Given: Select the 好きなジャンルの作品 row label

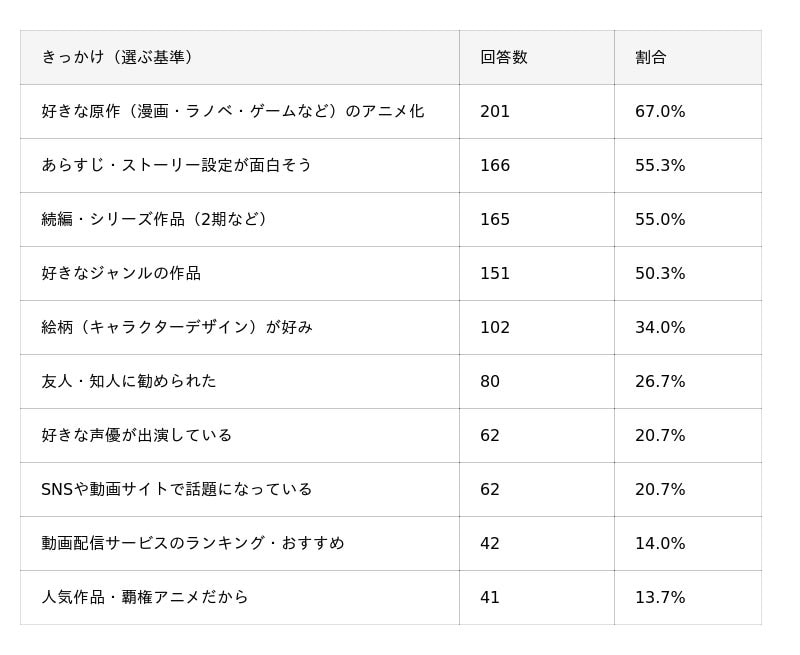Looking at the screenshot, I should click(121, 273).
